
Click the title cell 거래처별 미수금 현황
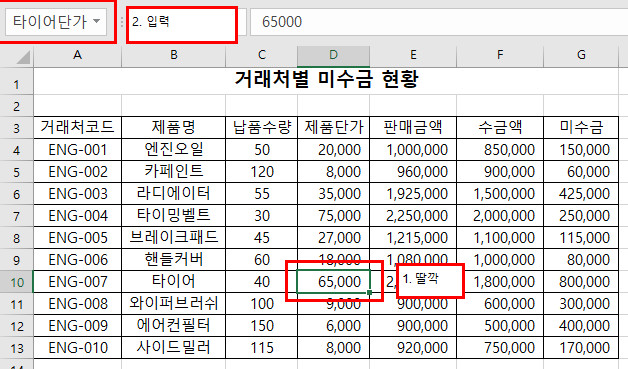point(326,79)
